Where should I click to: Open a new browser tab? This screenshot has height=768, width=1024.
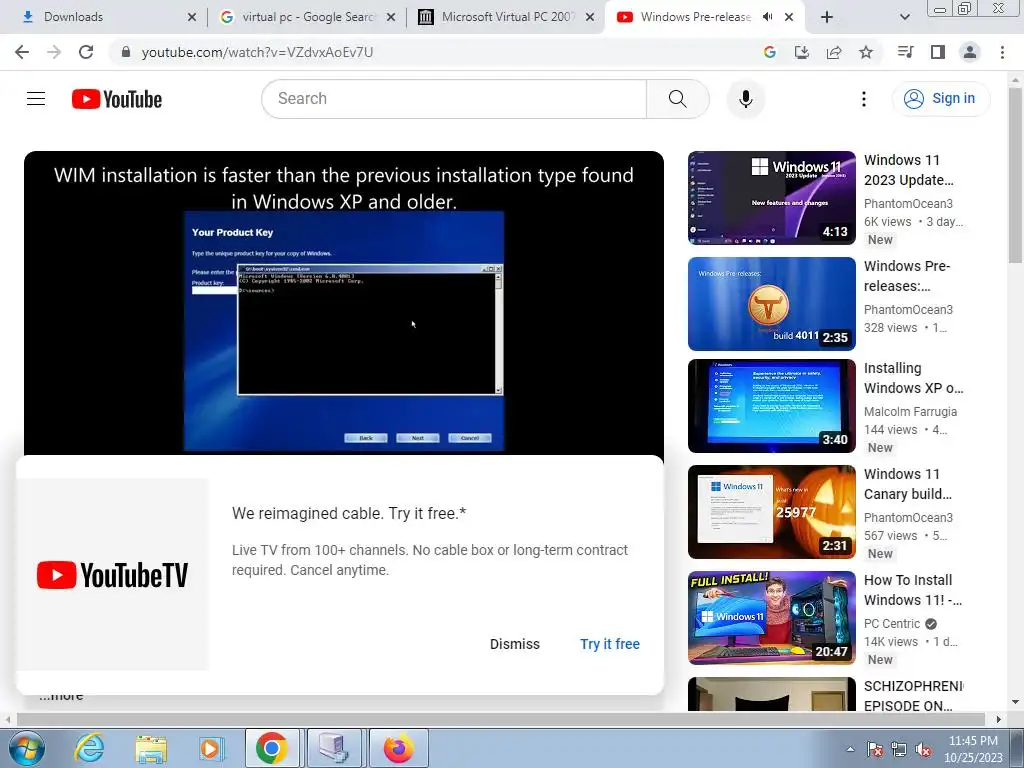[826, 17]
